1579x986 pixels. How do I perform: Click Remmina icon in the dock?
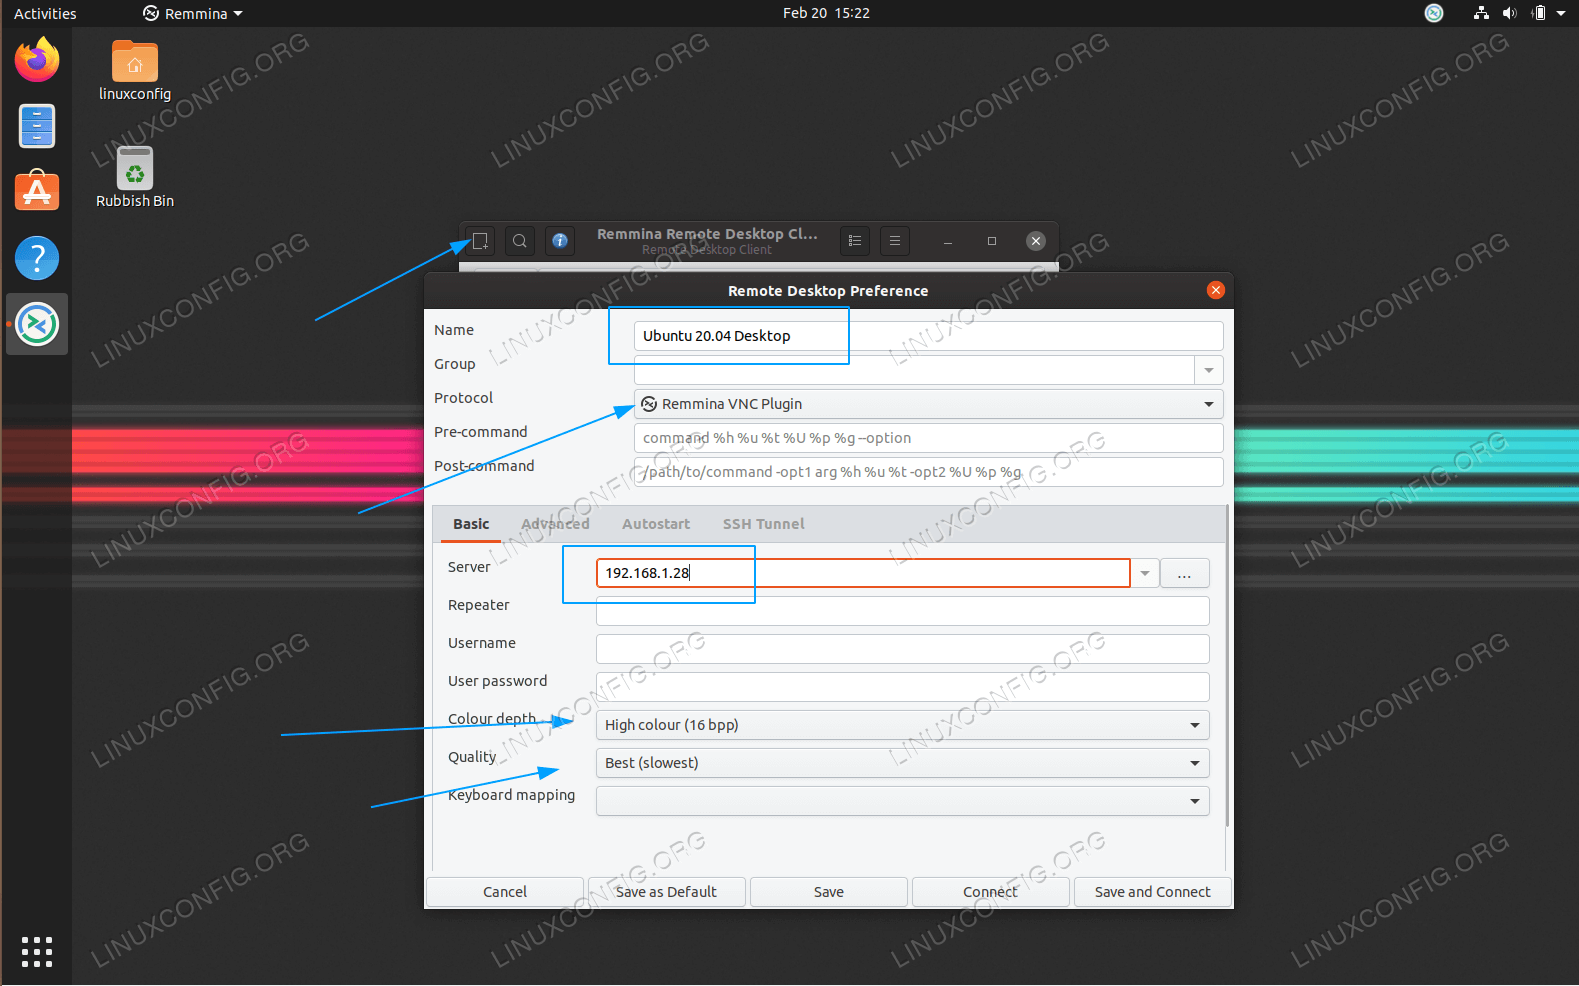37,324
